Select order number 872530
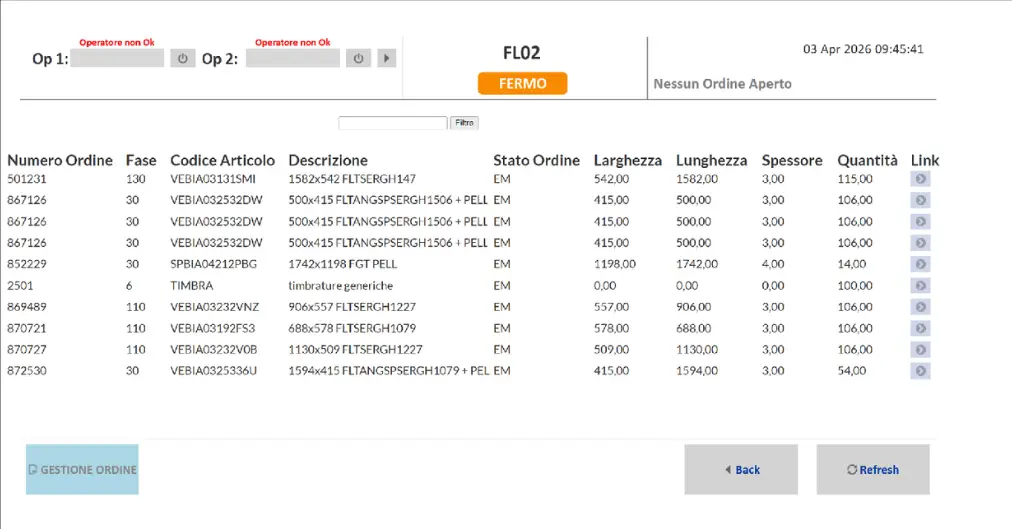The height and width of the screenshot is (529, 1012). coord(26,370)
